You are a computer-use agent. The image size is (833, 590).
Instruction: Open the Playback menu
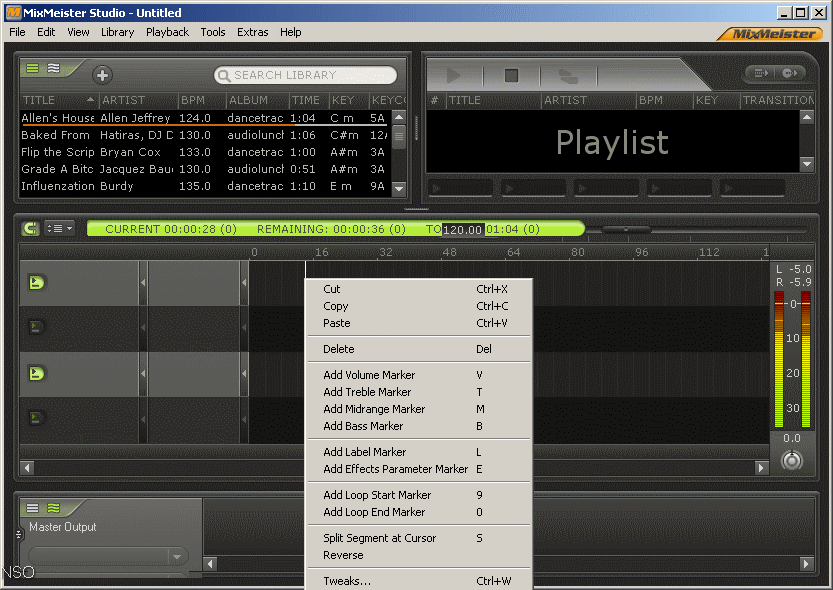pyautogui.click(x=167, y=32)
